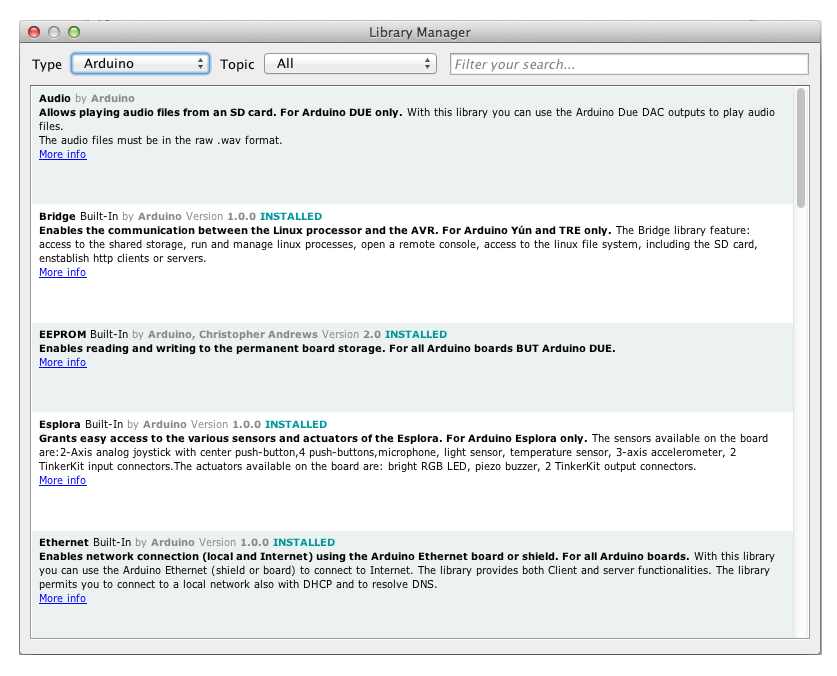Select the Audio library title
Image resolution: width=837 pixels, height=676 pixels.
[54, 98]
